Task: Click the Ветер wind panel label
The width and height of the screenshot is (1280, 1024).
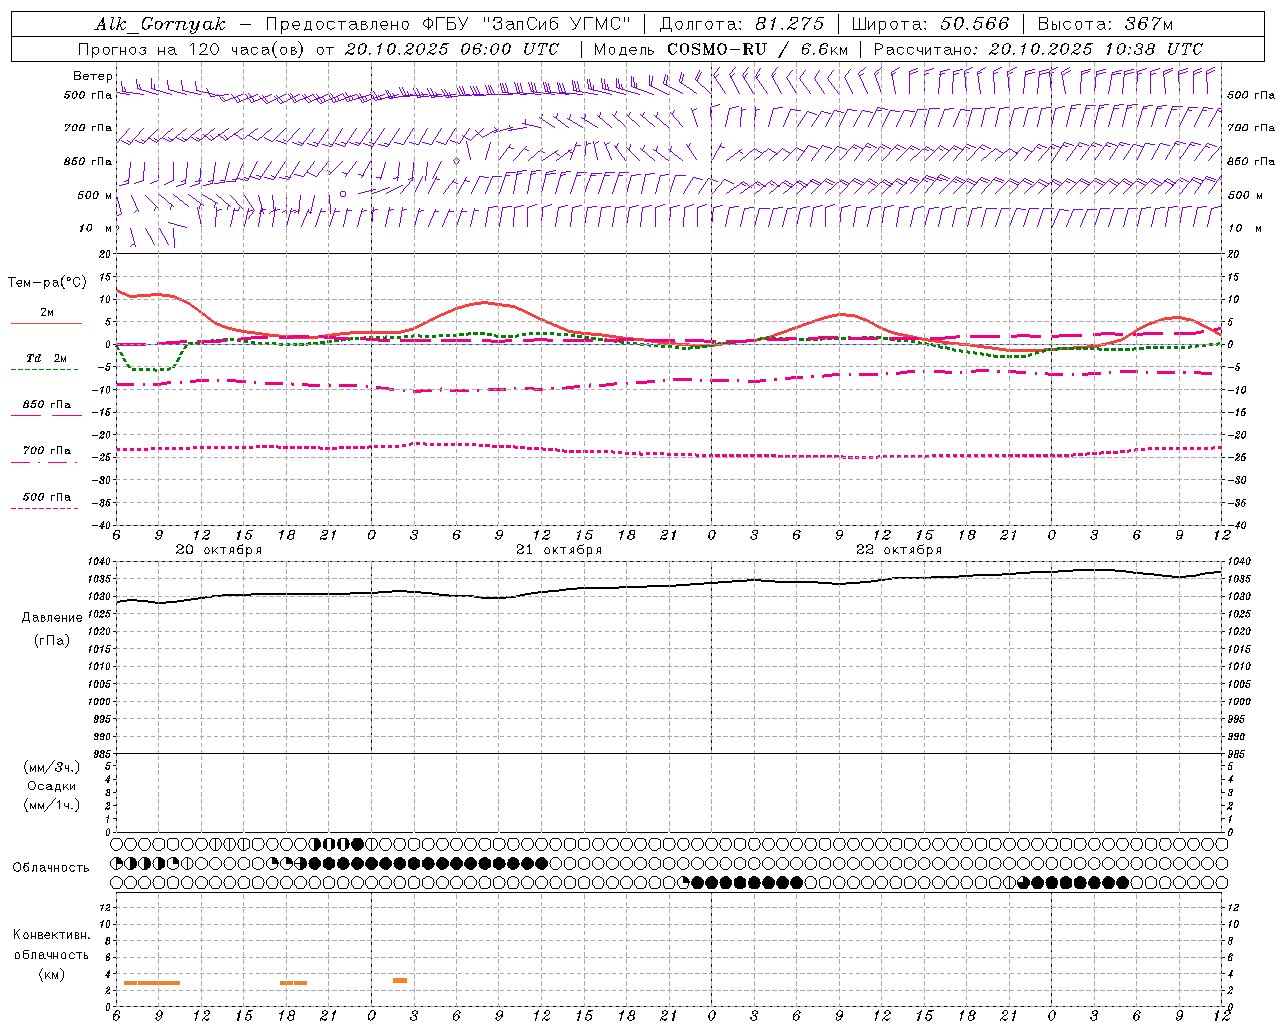Action: tap(92, 76)
